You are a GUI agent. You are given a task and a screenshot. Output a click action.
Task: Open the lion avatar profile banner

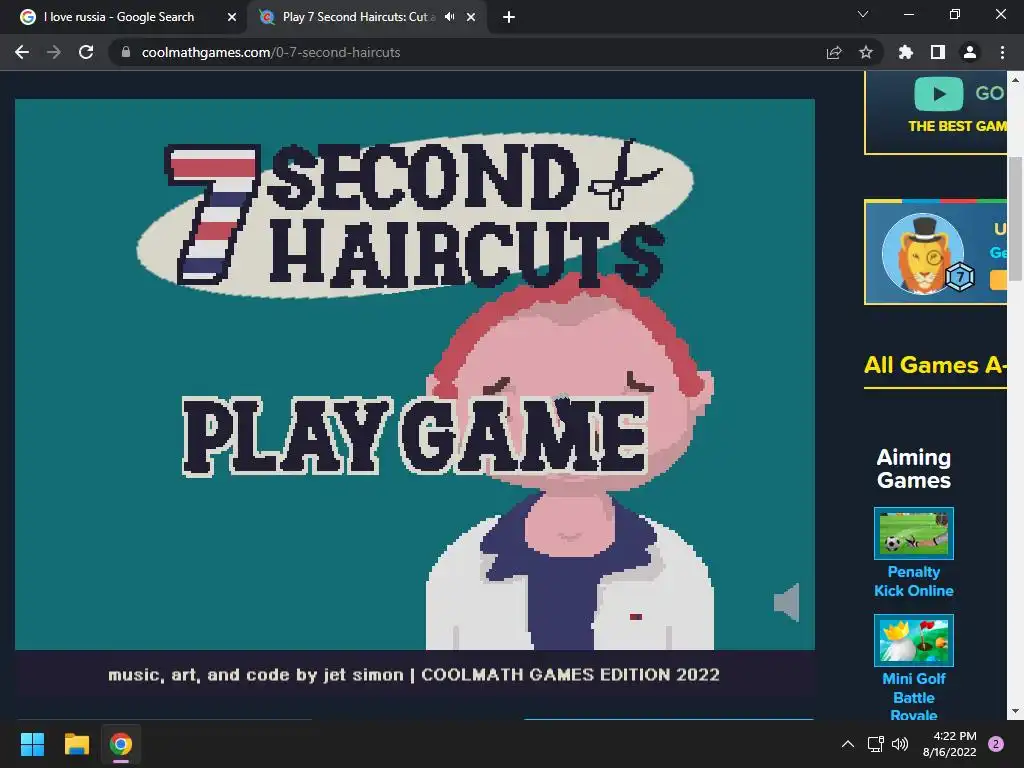pos(935,252)
